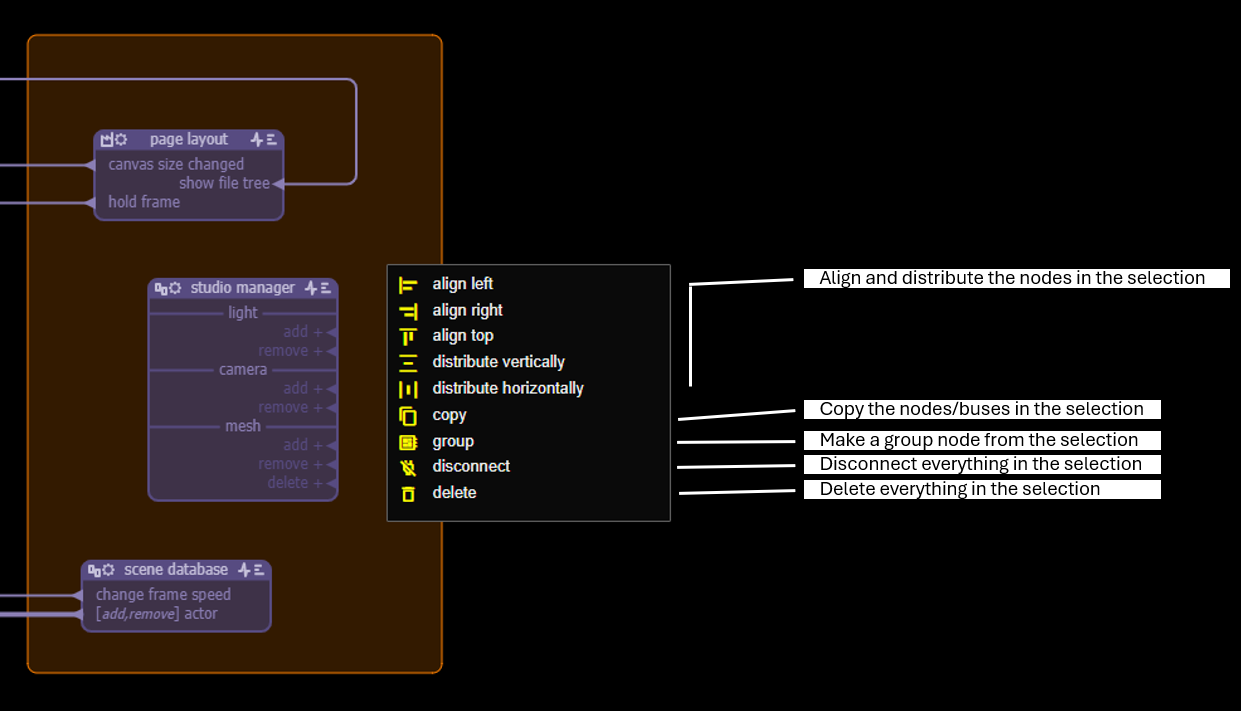
Task: Click the list icon on scene database header
Action: tap(259, 570)
